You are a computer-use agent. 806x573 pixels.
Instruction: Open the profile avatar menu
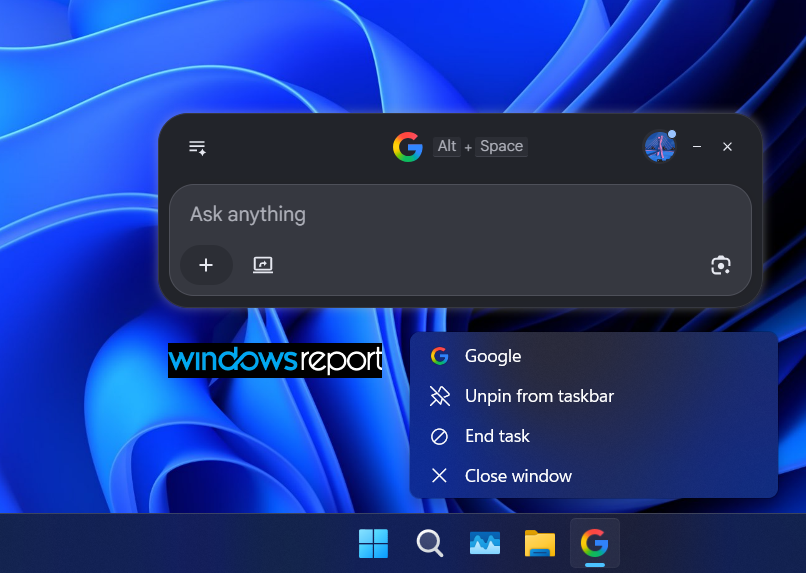(x=660, y=147)
